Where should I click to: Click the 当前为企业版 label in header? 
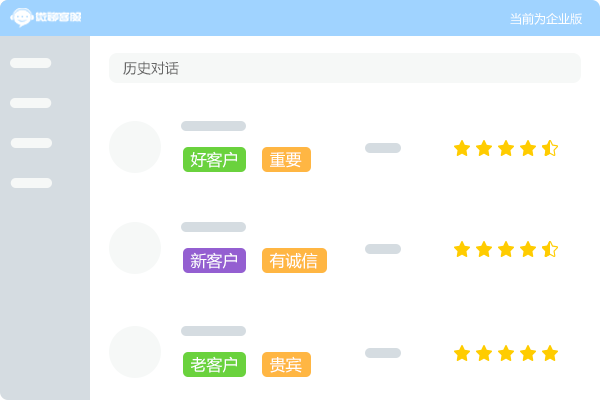click(546, 19)
